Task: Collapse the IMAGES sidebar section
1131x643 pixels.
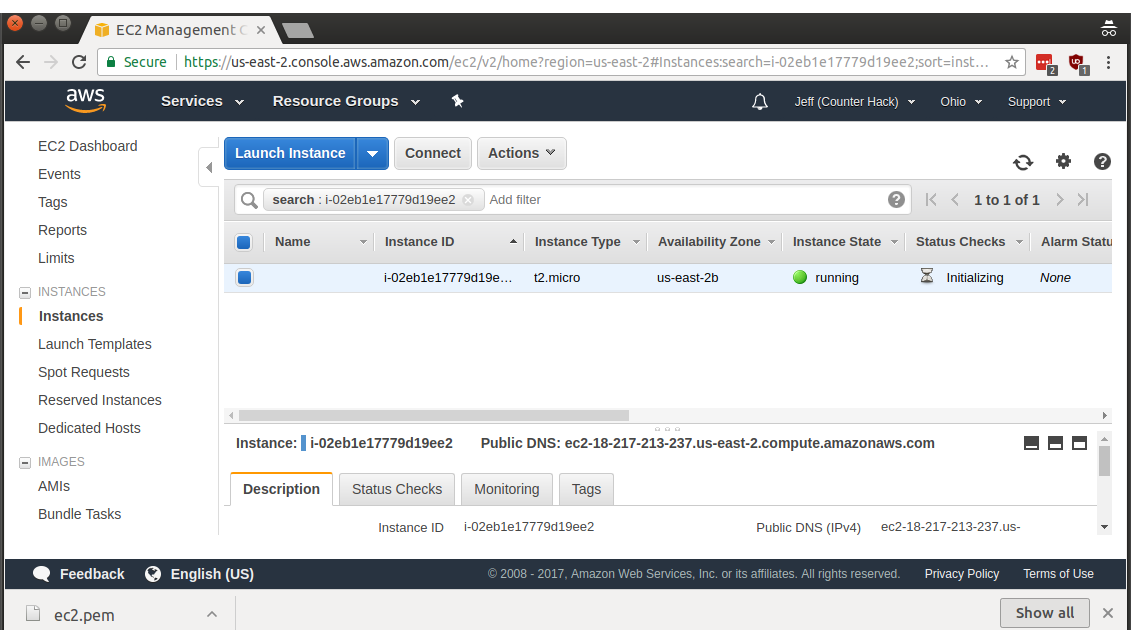Action: point(25,463)
